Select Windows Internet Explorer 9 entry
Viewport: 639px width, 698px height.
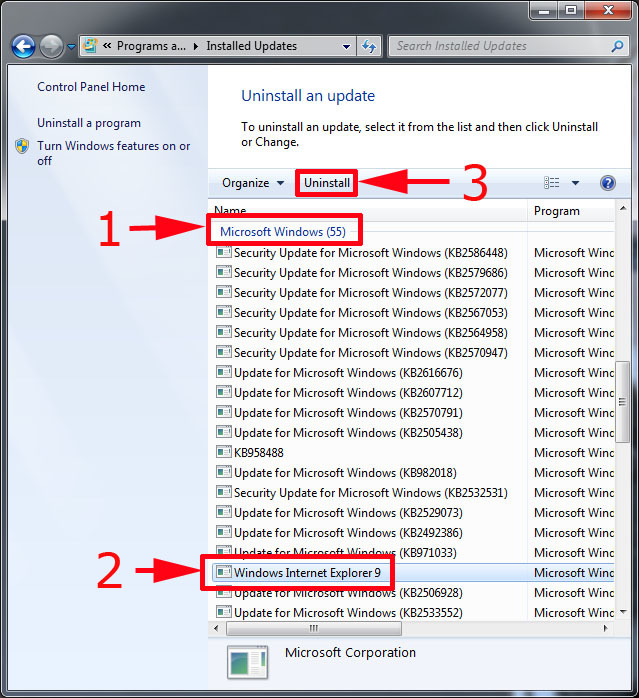coord(414,573)
